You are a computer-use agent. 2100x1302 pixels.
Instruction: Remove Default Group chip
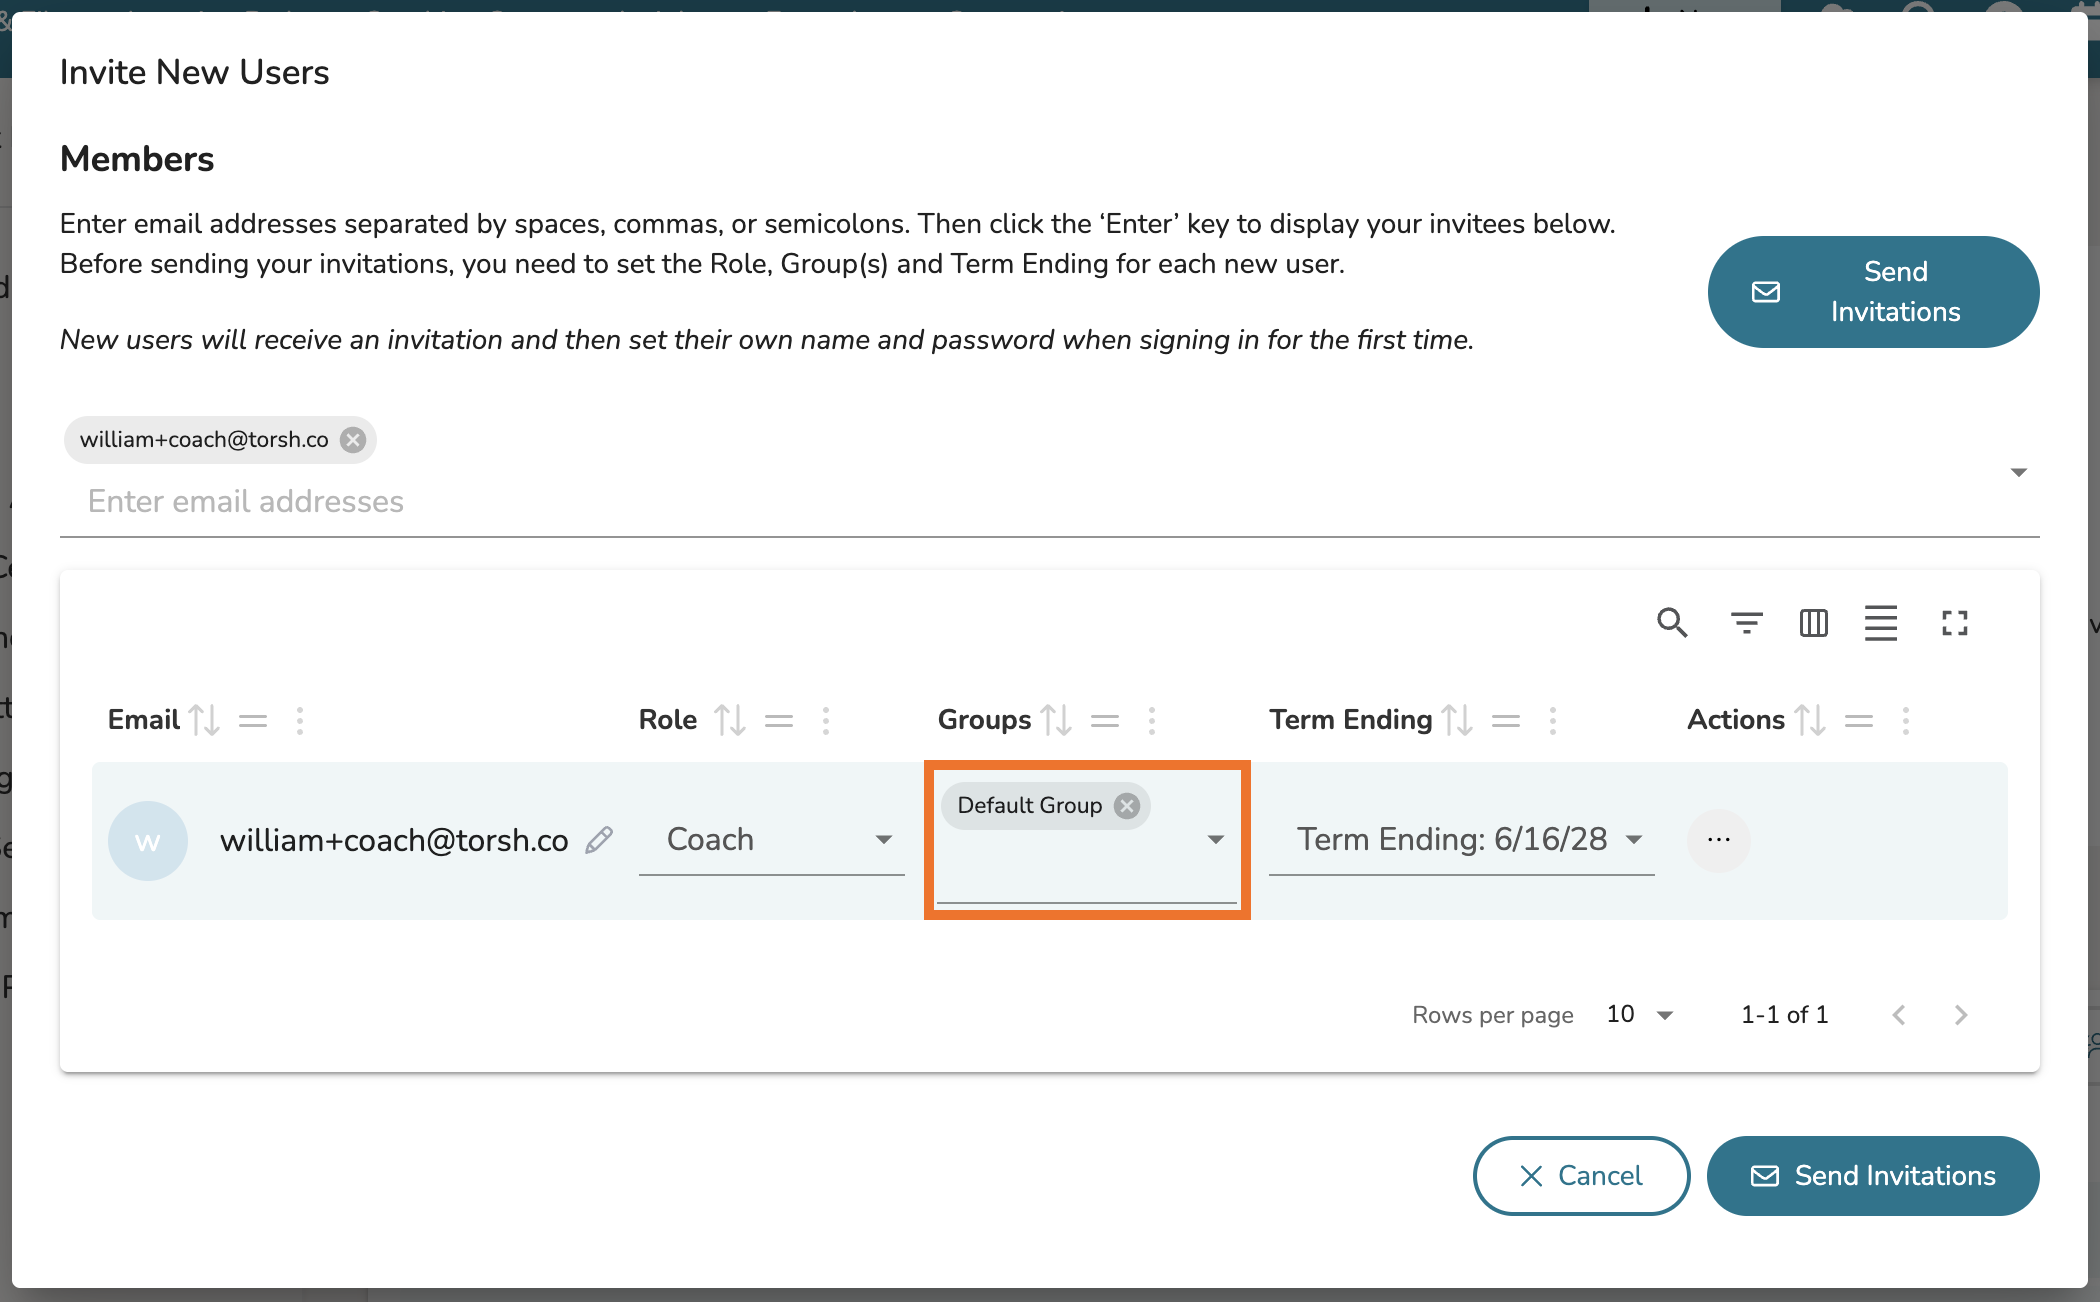(x=1127, y=806)
